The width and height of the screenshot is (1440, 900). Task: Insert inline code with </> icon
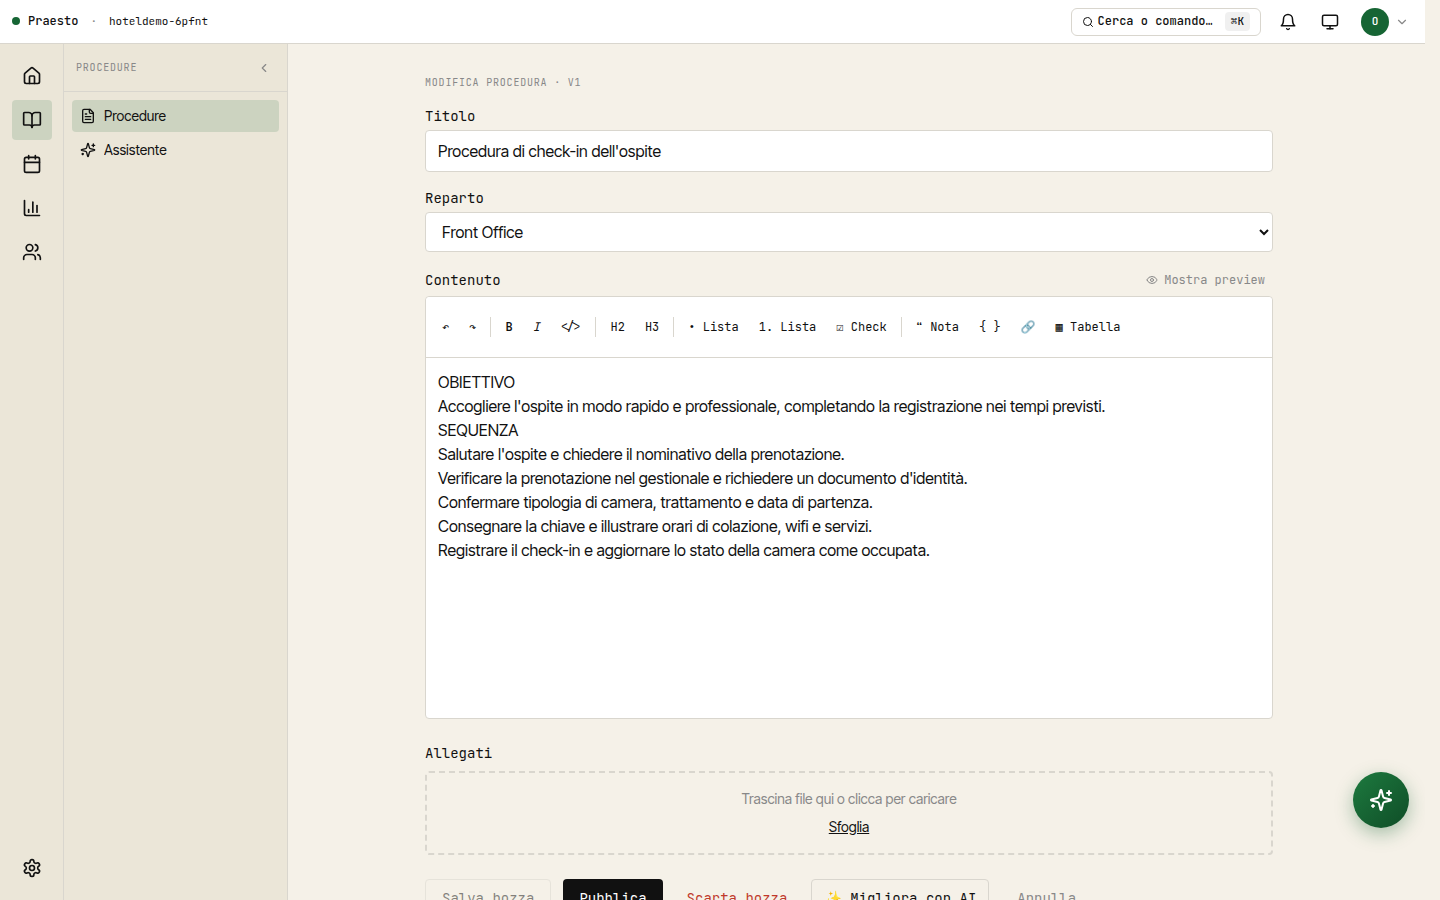[571, 327]
